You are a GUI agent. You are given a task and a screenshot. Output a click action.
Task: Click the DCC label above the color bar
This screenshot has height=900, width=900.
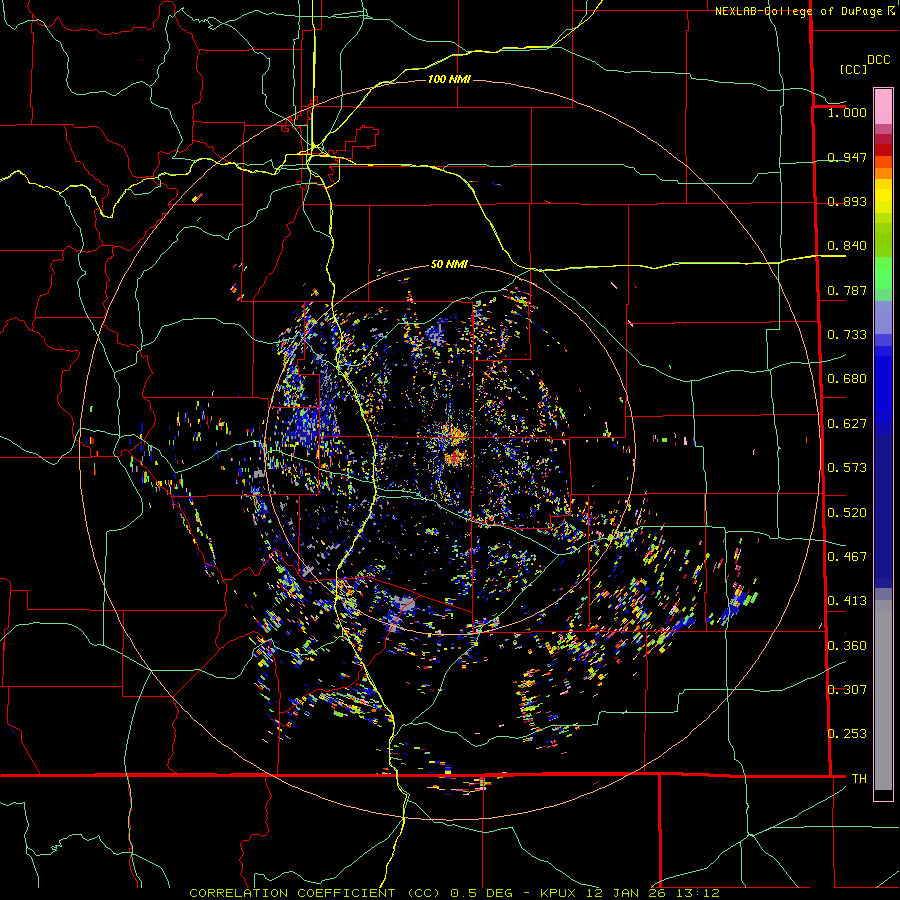pyautogui.click(x=879, y=60)
